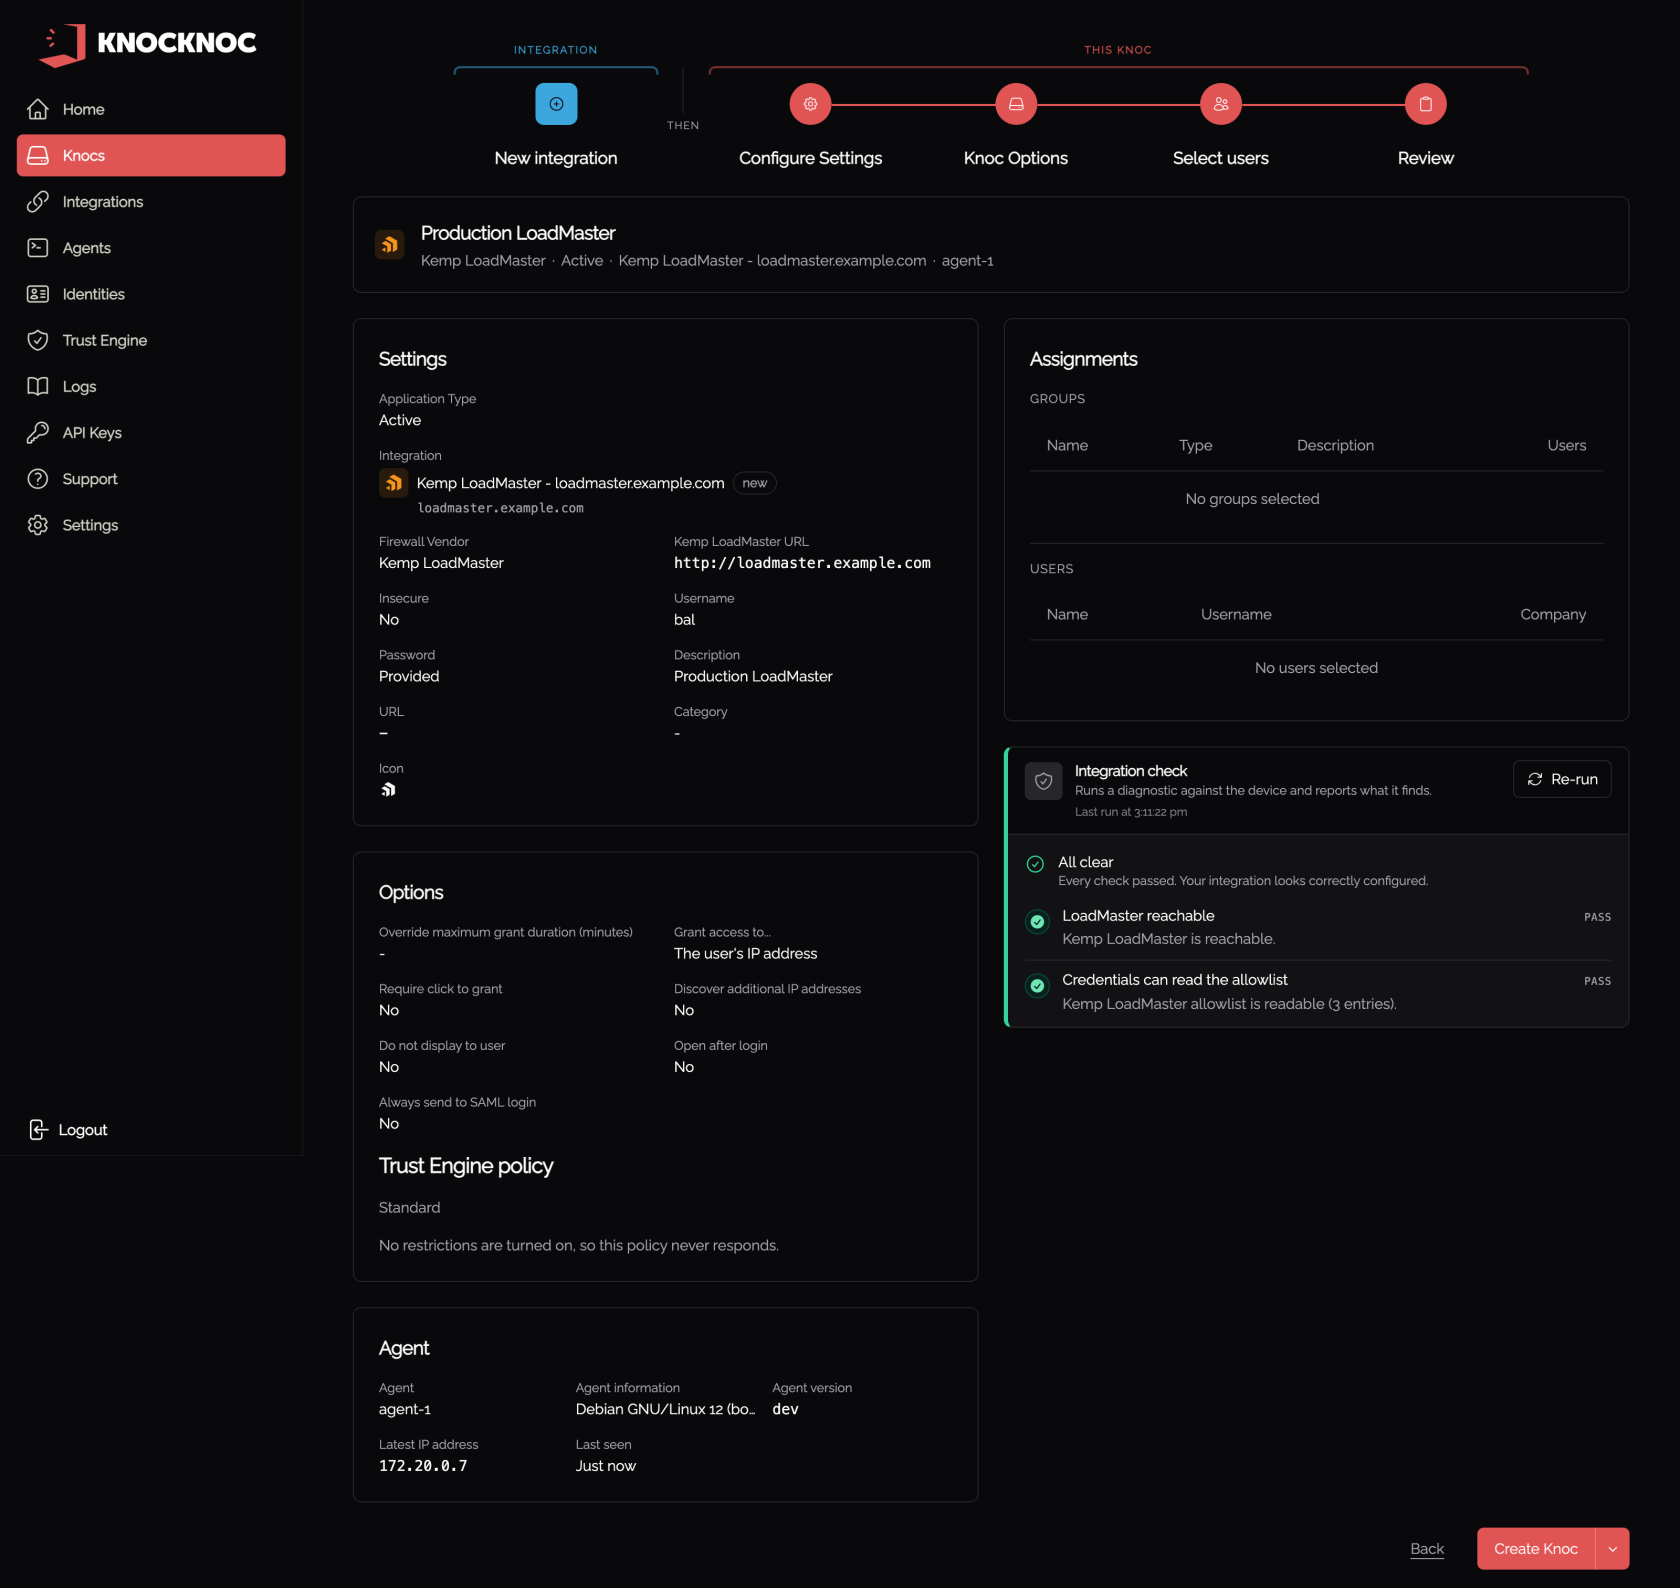1680x1588 pixels.
Task: Click the Logout door icon
Action: [38, 1130]
